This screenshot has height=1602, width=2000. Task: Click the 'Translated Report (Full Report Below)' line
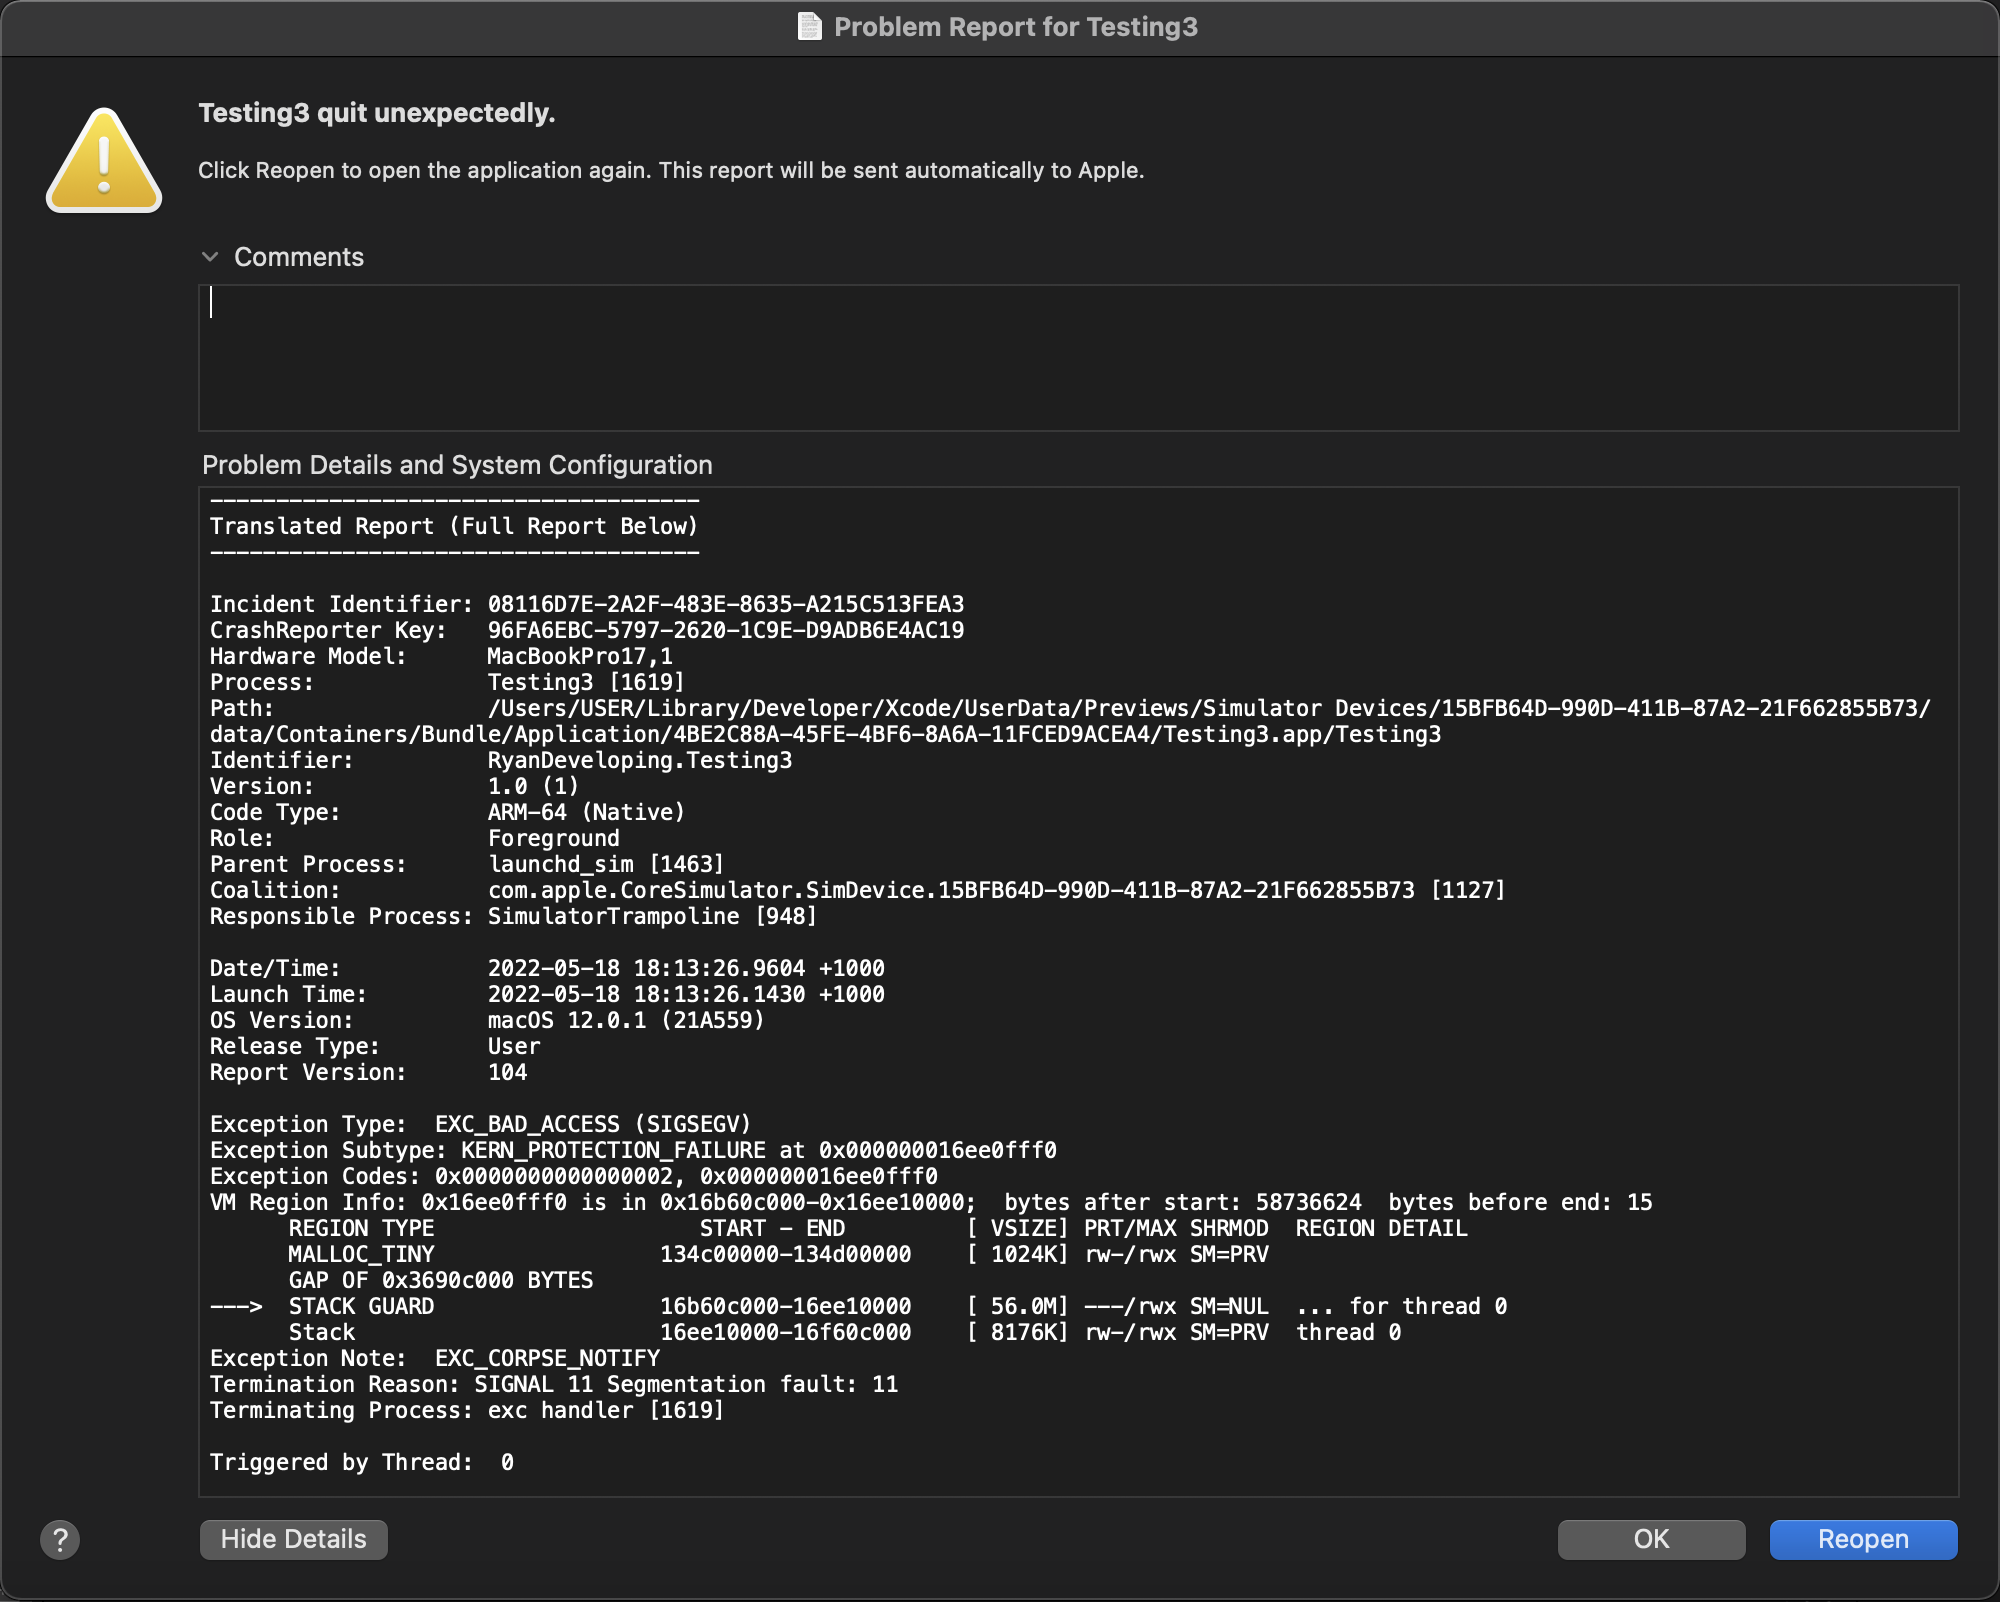[453, 526]
